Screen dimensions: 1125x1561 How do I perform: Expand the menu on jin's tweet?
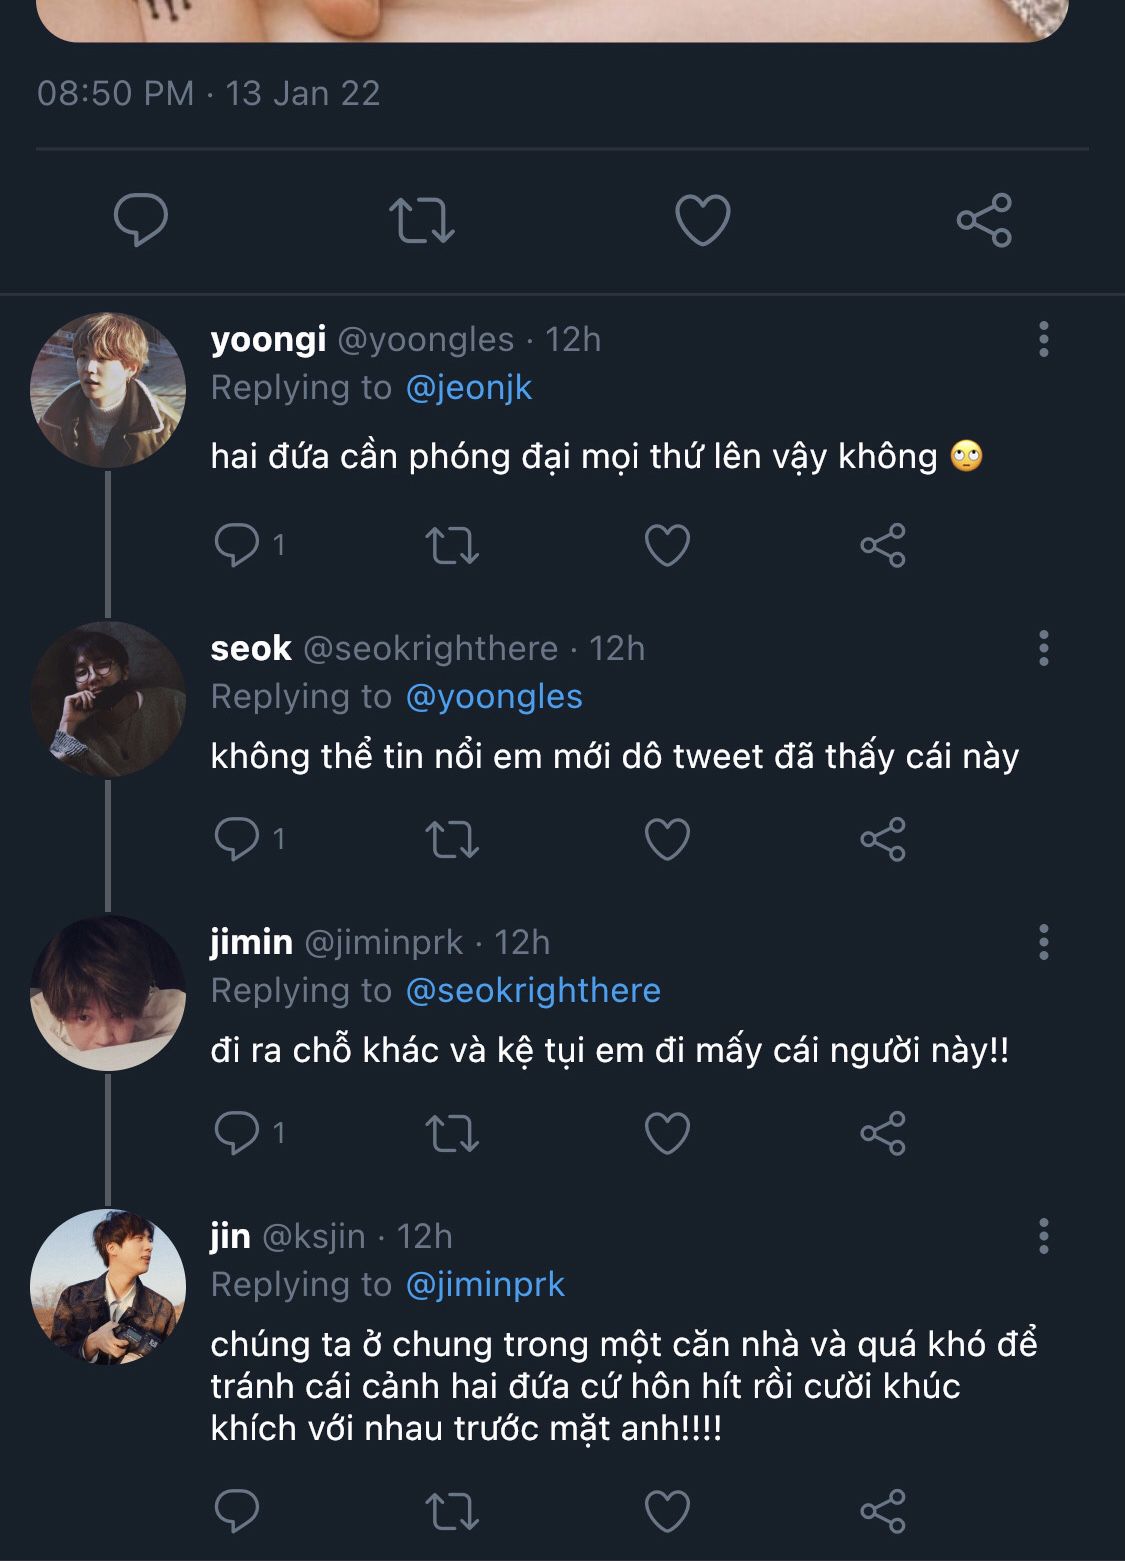tap(1043, 1236)
